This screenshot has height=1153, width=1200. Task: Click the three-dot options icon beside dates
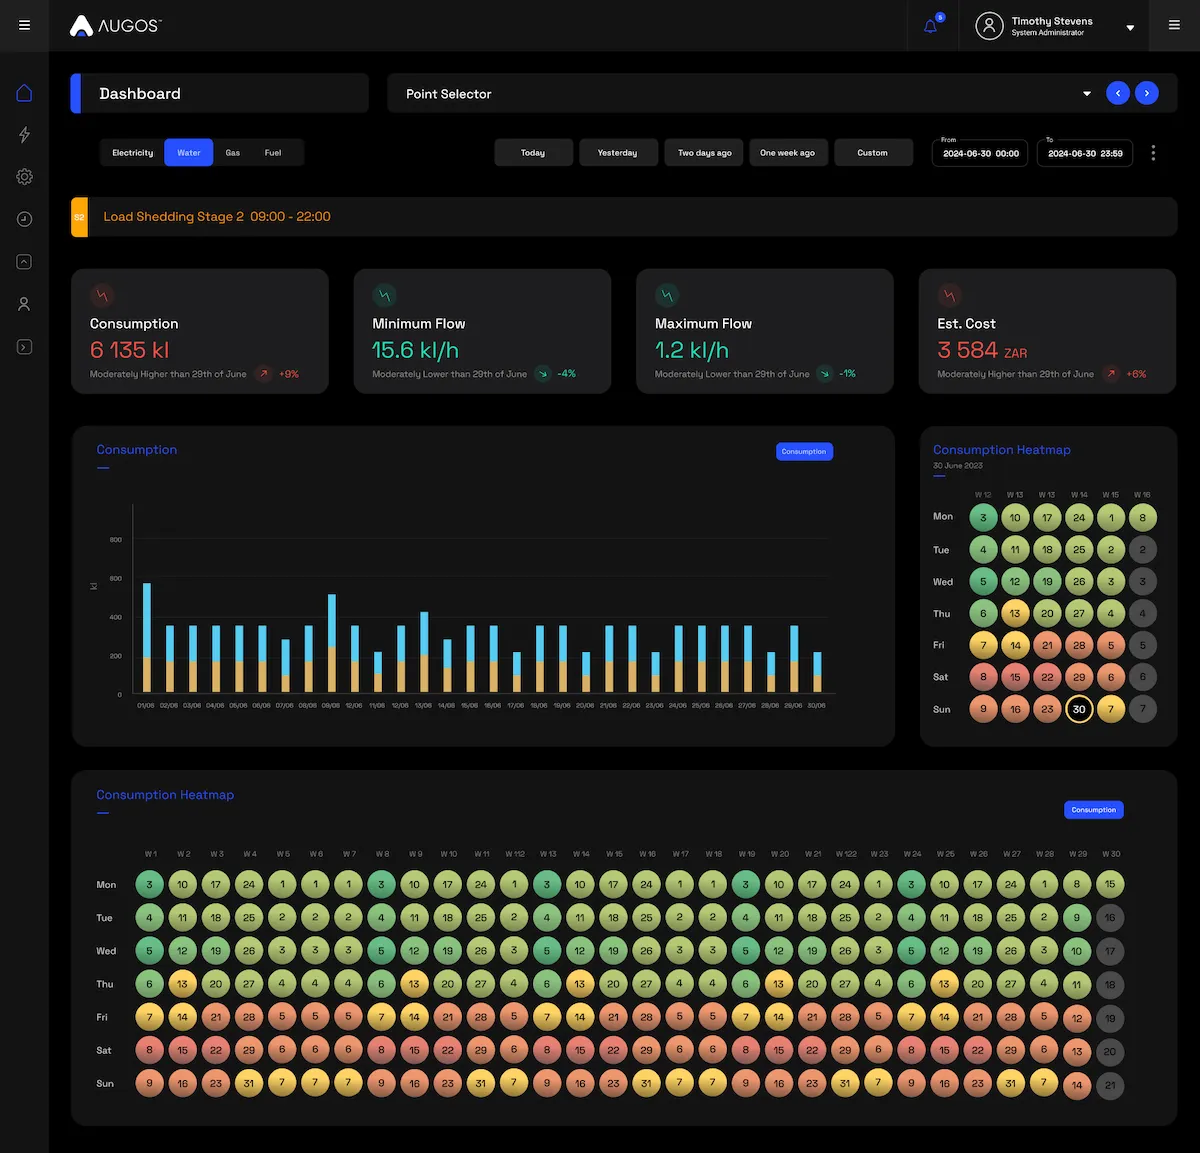point(1153,153)
